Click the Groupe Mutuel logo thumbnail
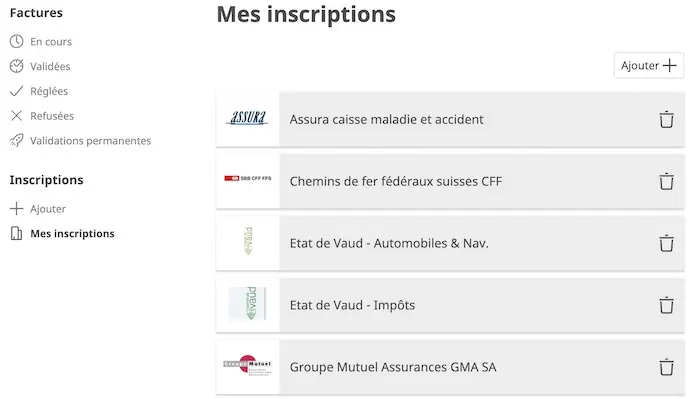 (247, 366)
